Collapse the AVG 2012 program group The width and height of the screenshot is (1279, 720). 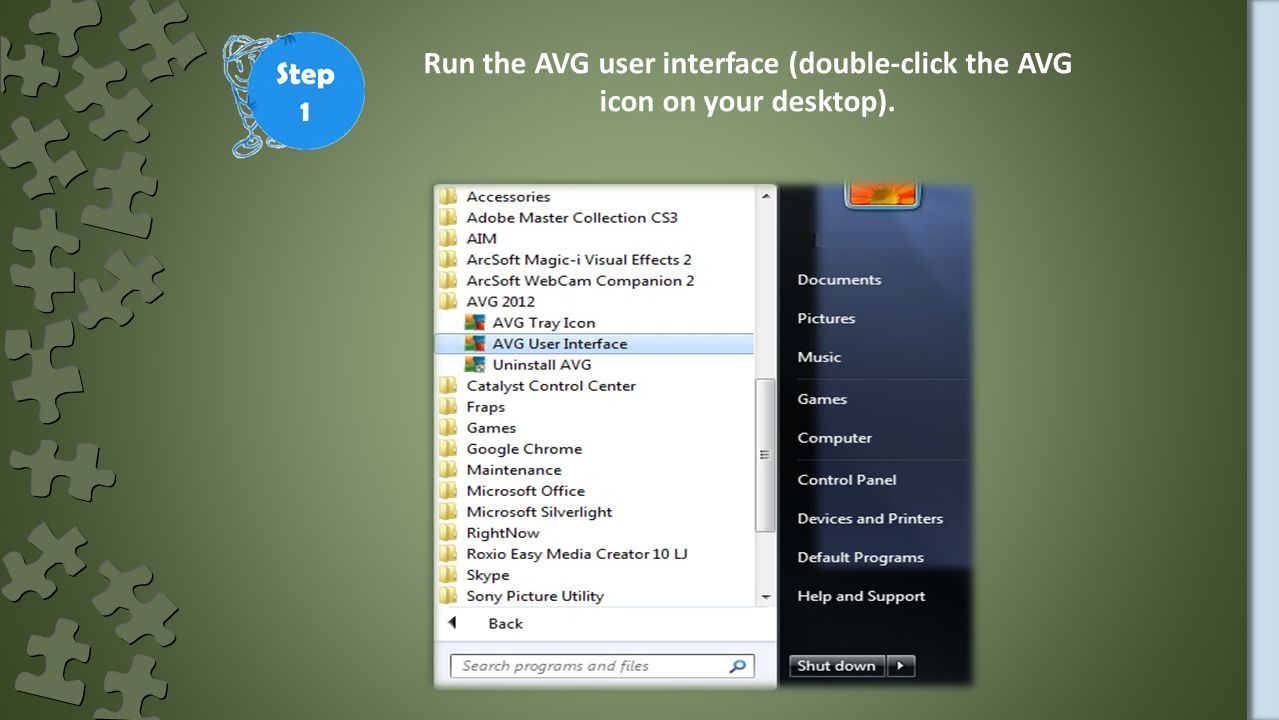point(501,302)
